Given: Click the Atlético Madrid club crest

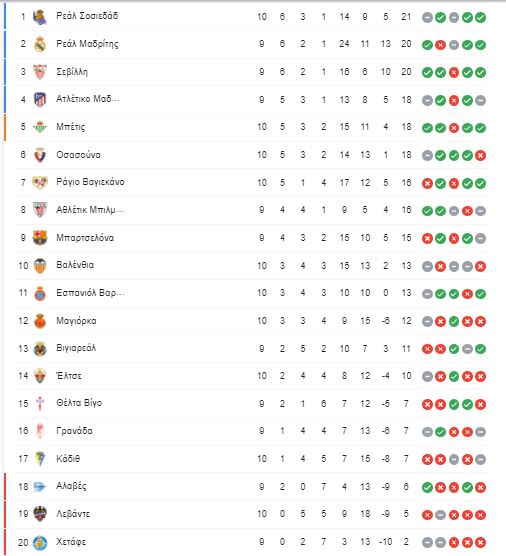Looking at the screenshot, I should point(40,100).
